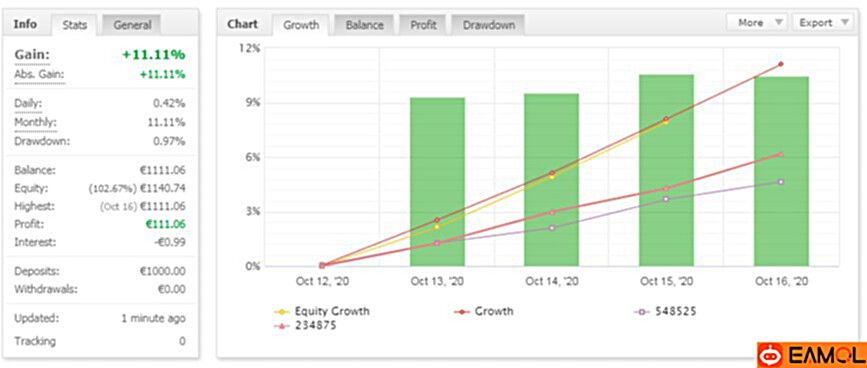Image resolution: width=867 pixels, height=368 pixels.
Task: Open the Profit chart tab
Action: tap(423, 25)
